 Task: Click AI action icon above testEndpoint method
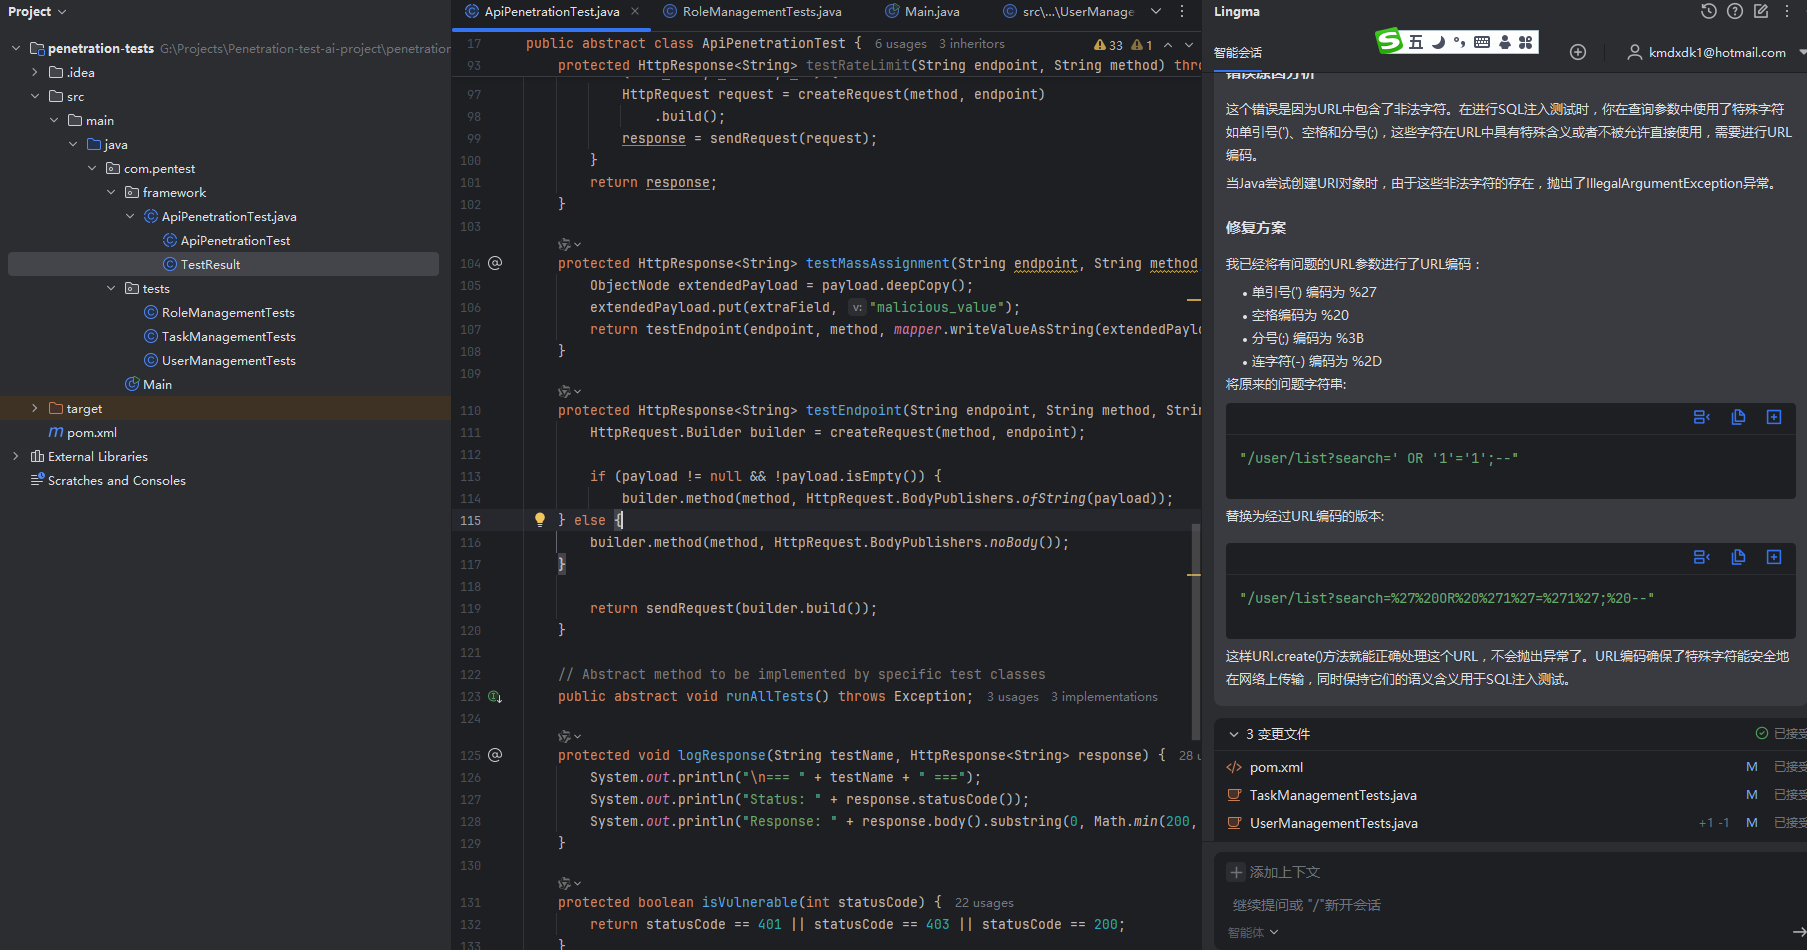click(x=569, y=391)
